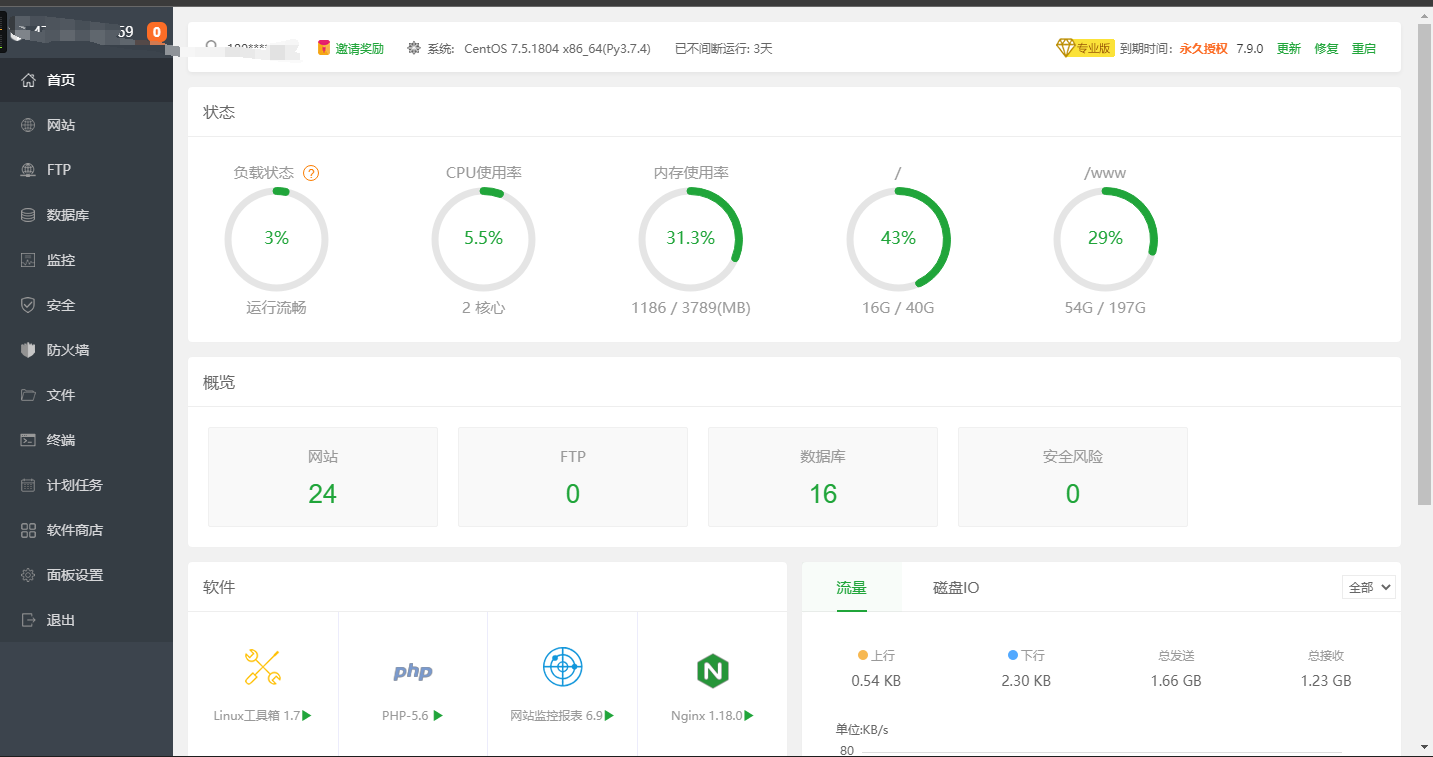
Task: Open the 安全风险 overview card
Action: [x=1073, y=477]
